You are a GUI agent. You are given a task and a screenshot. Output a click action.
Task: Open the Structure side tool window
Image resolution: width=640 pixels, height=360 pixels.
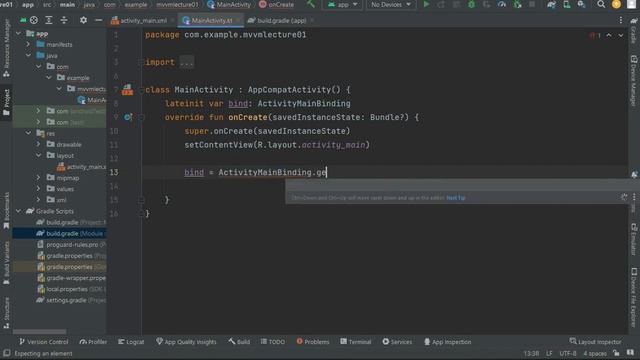(x=7, y=313)
